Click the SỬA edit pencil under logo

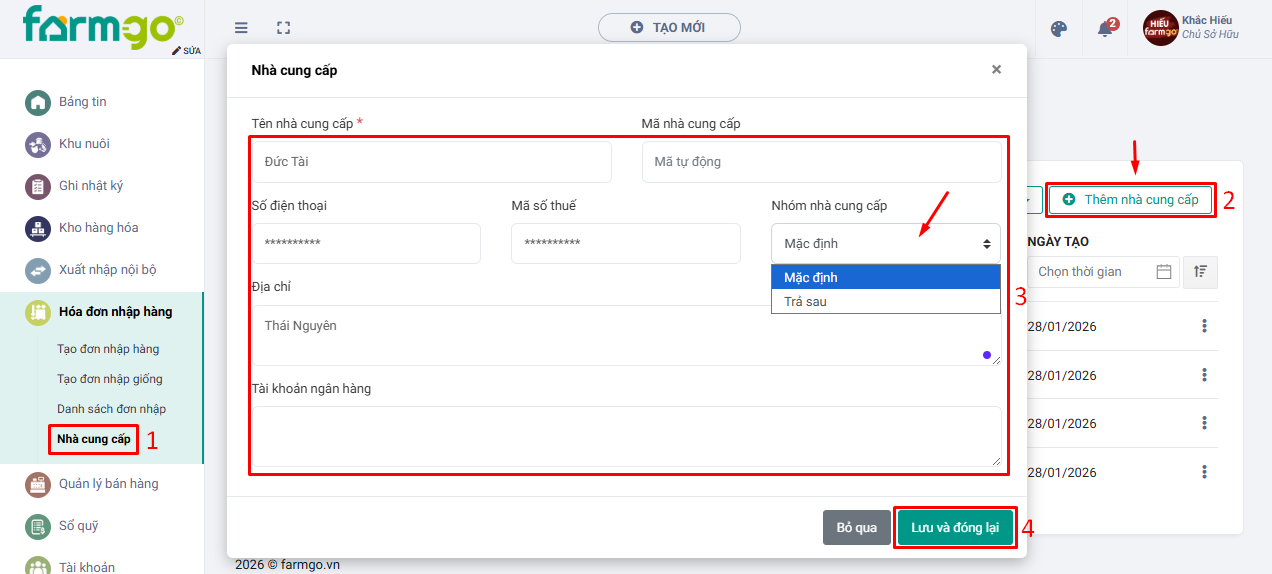pyautogui.click(x=186, y=50)
